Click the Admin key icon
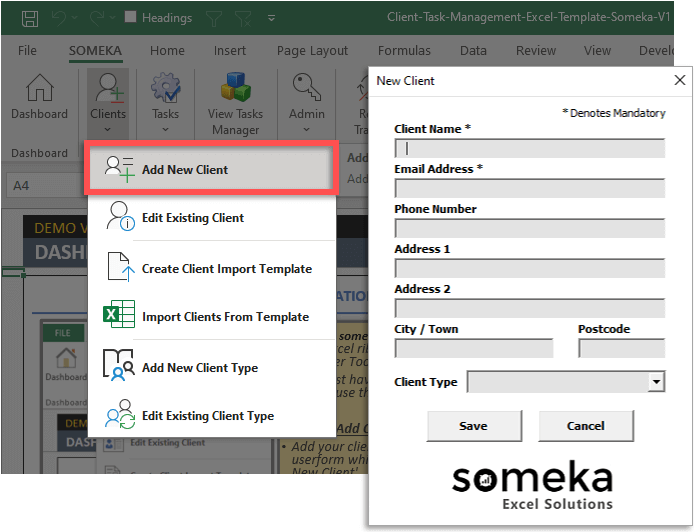The image size is (694, 532). [307, 87]
